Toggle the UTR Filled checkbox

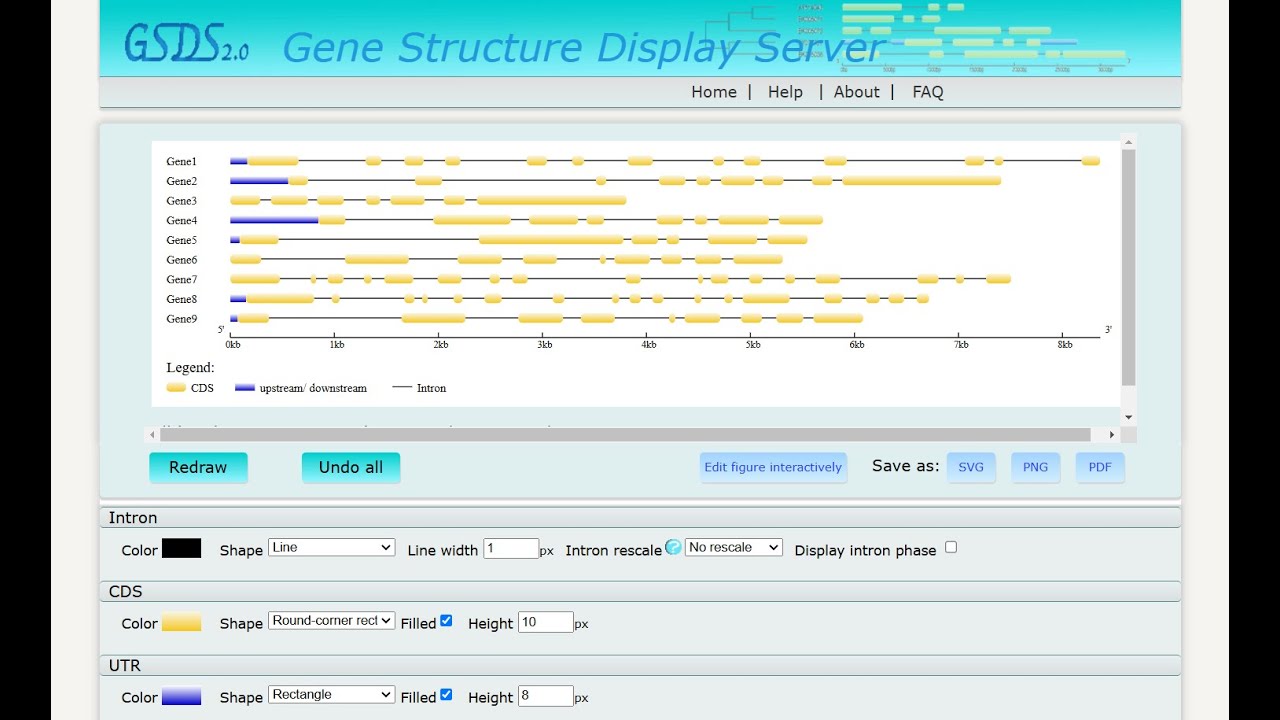point(446,695)
